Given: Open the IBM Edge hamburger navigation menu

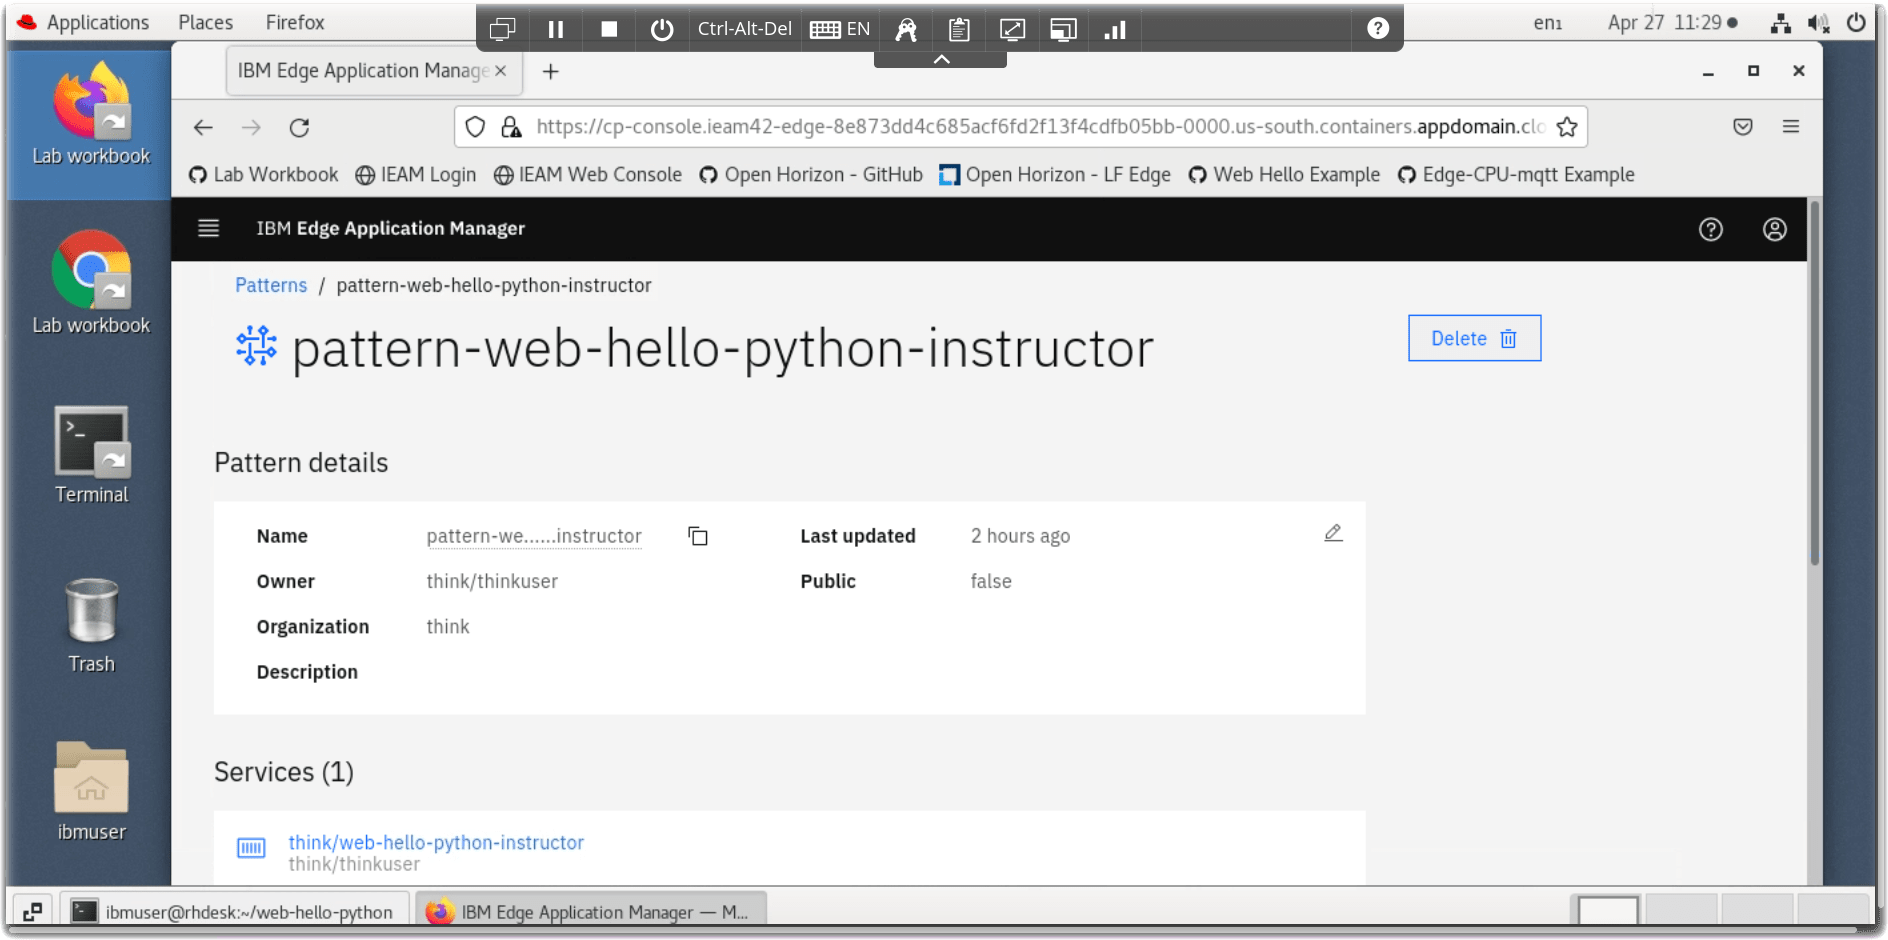Looking at the screenshot, I should click(208, 228).
